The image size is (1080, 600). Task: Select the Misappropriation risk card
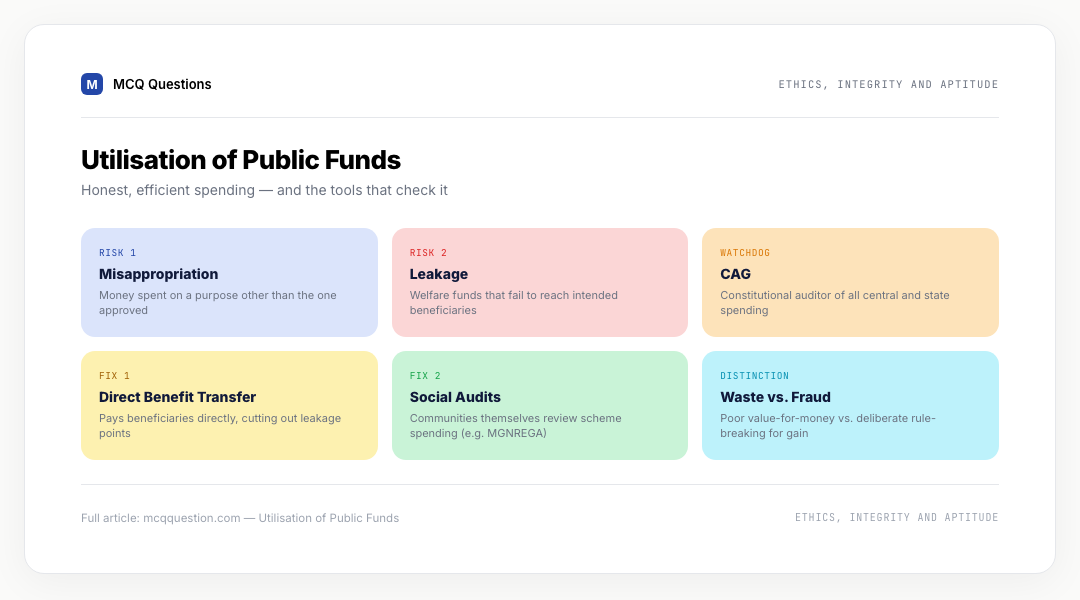(229, 282)
